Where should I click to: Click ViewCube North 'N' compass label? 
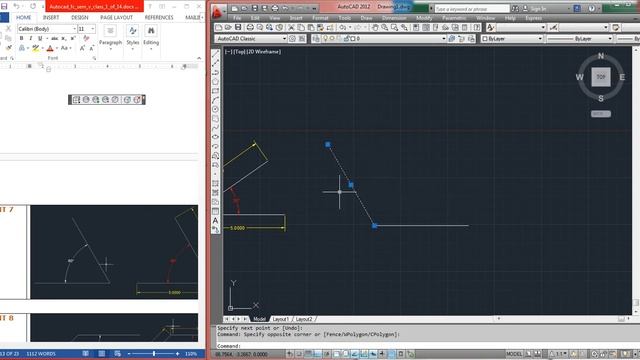[601, 56]
